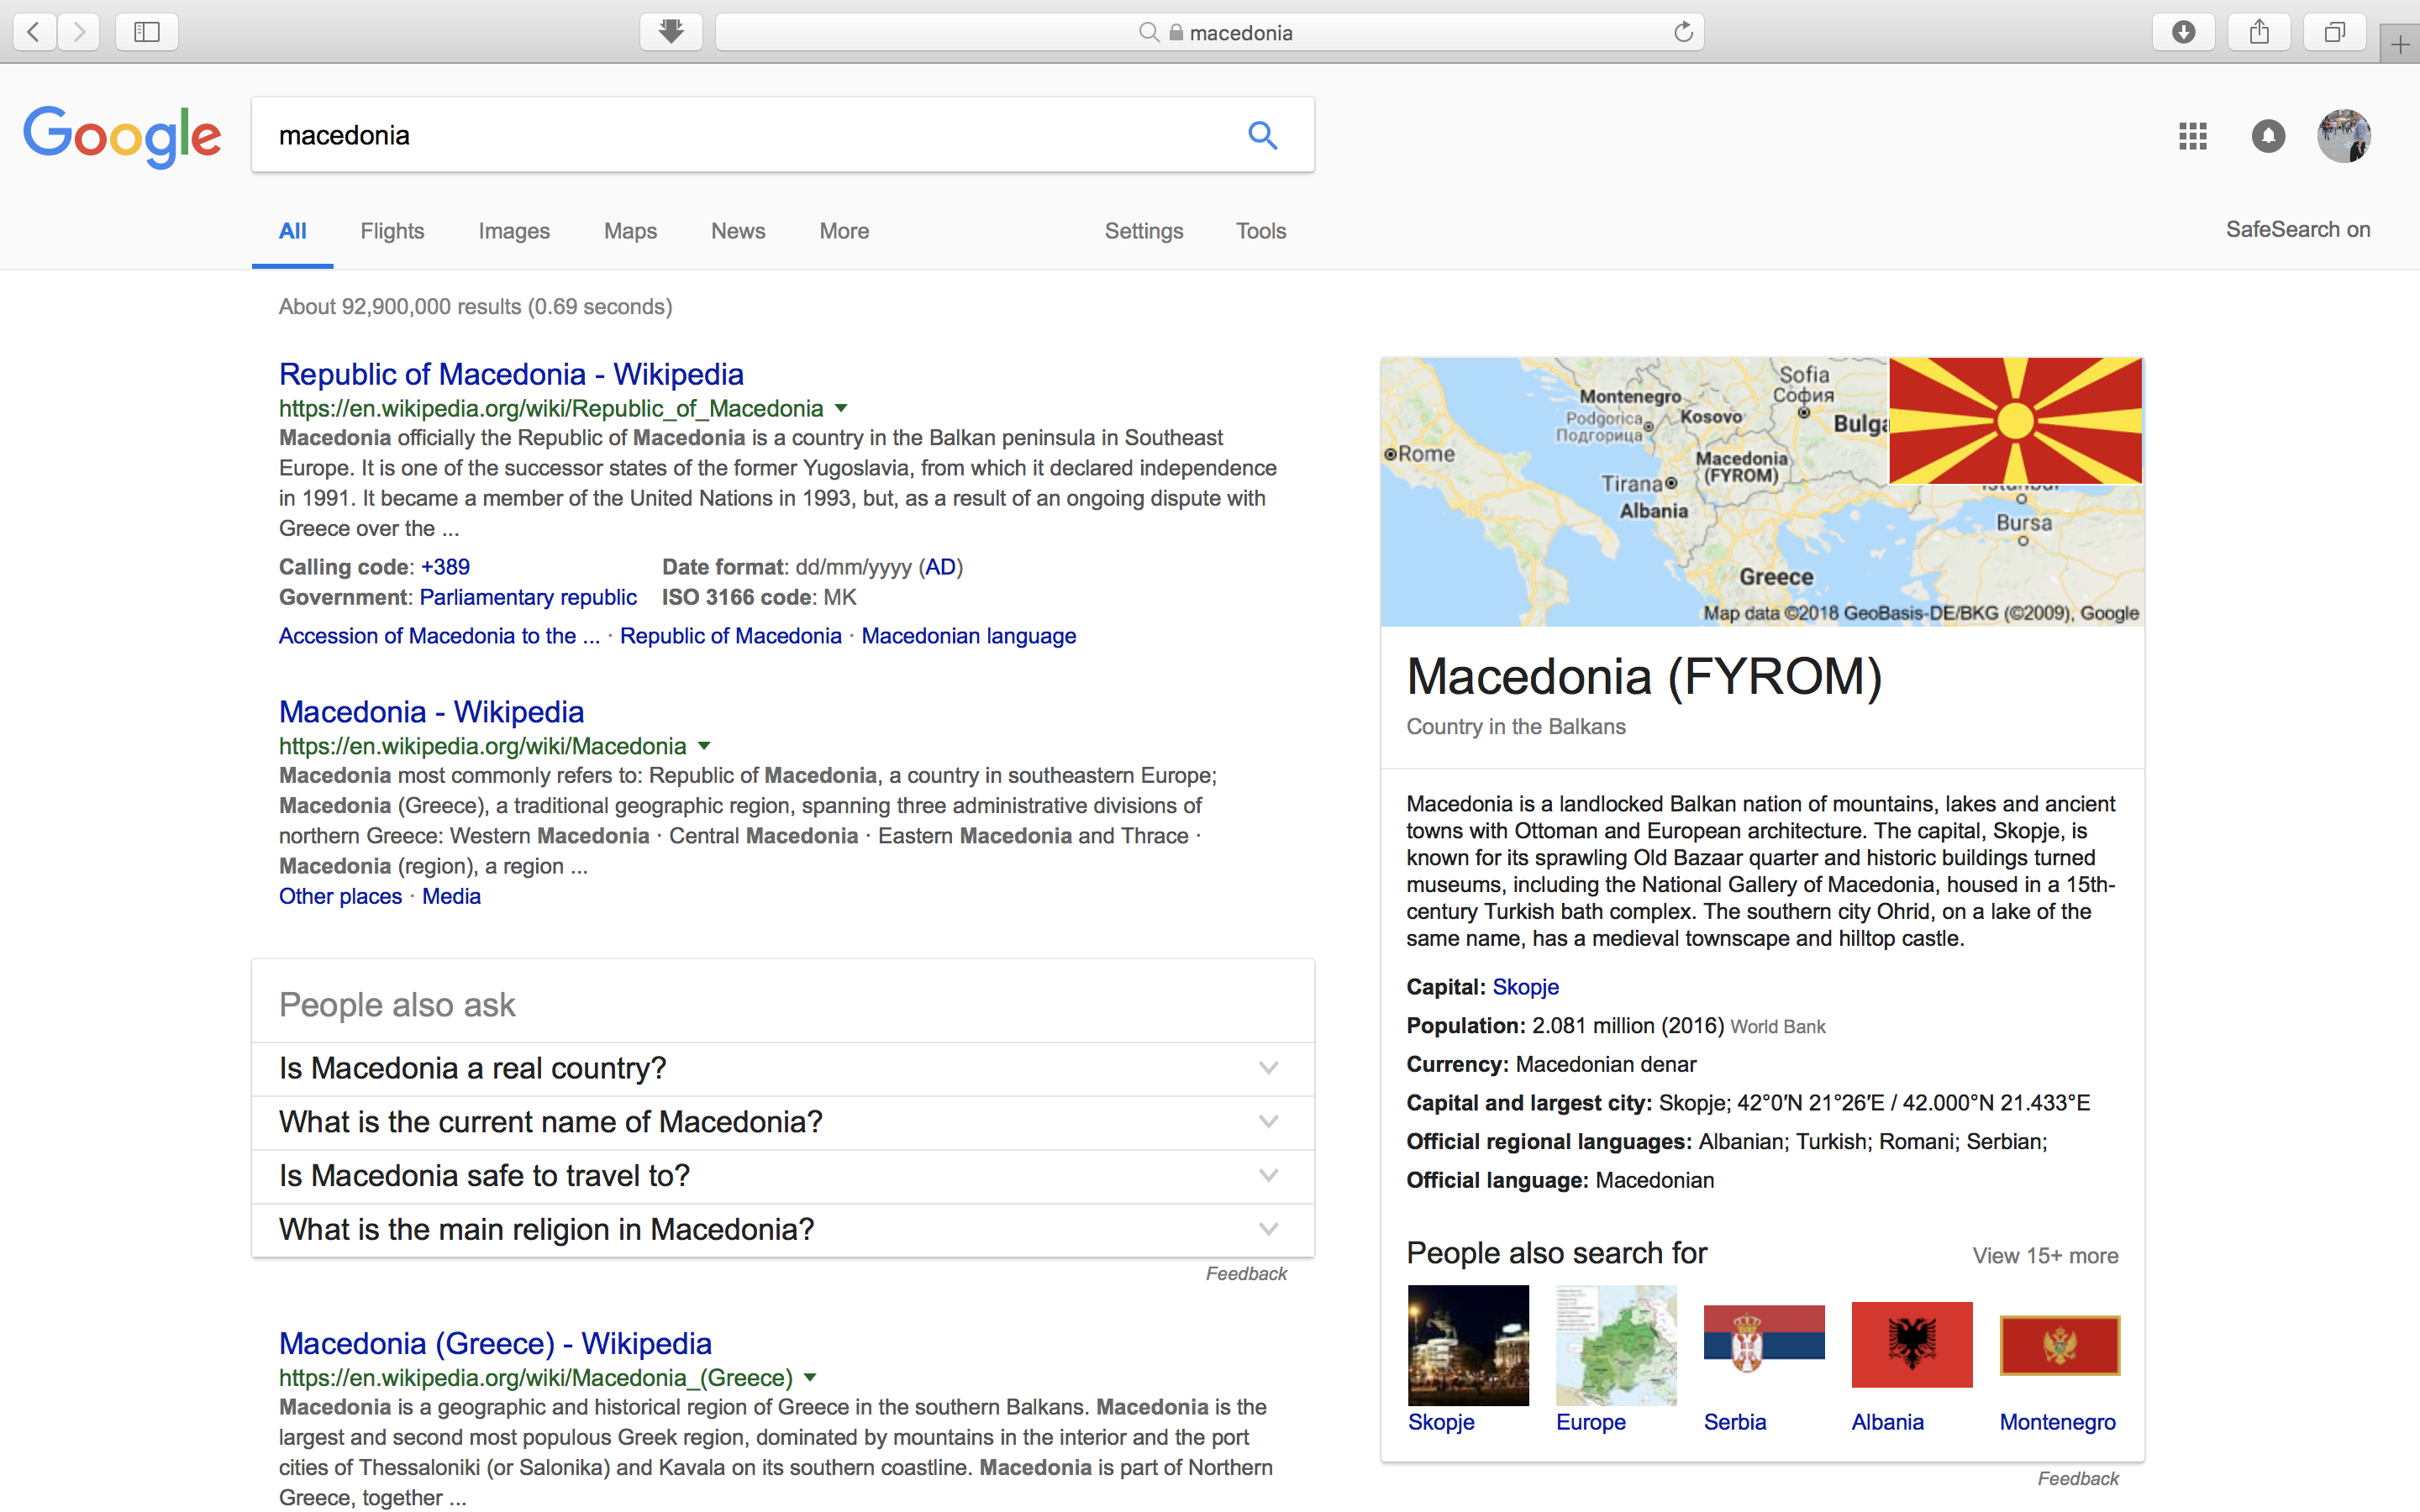This screenshot has height=1512, width=2420.
Task: Open the Montenegro flag thumbnail
Action: pyautogui.click(x=2060, y=1345)
